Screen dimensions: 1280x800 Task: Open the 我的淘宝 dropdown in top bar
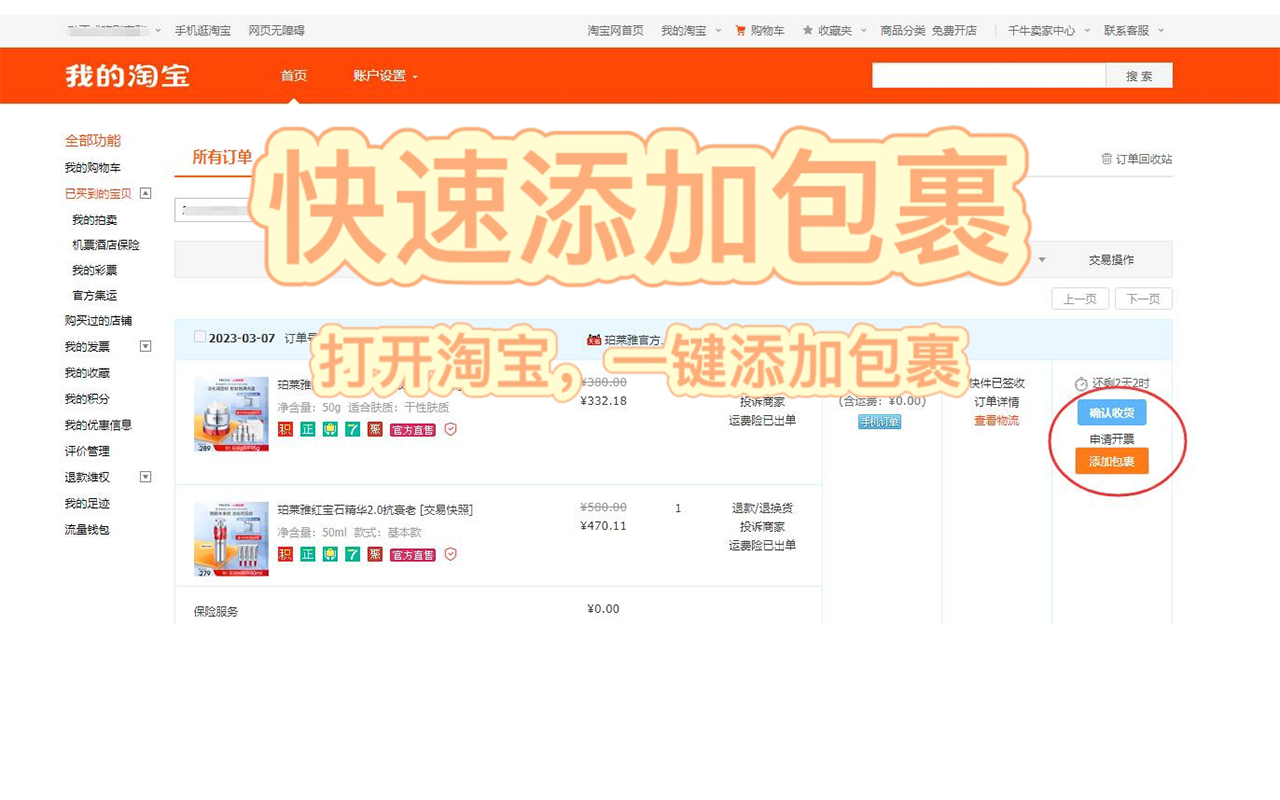pos(691,30)
